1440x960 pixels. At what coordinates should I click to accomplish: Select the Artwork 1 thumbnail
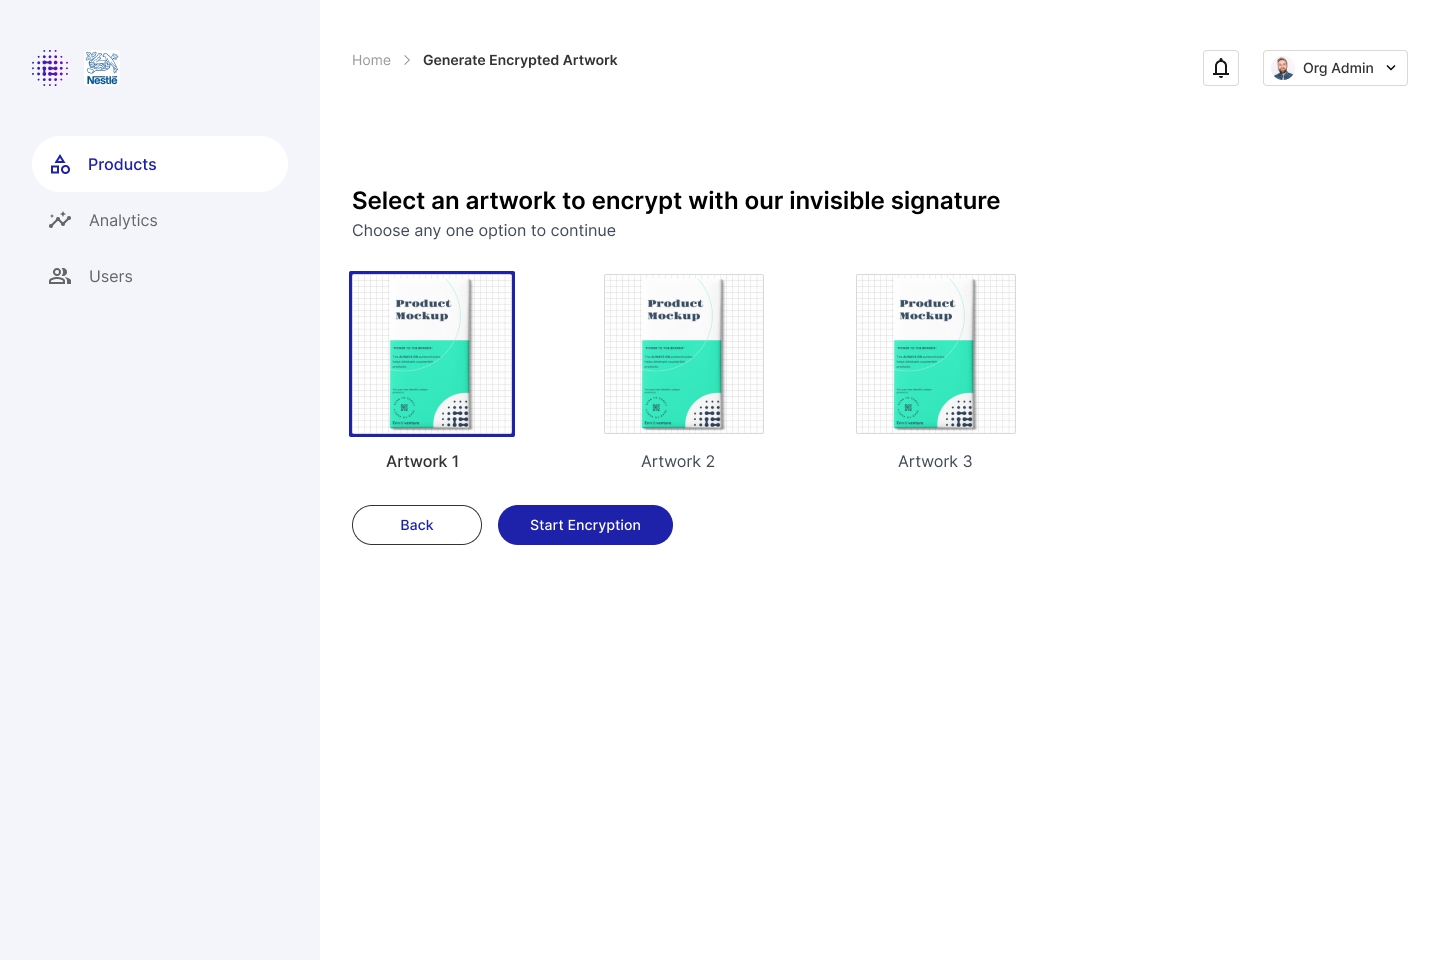click(432, 354)
